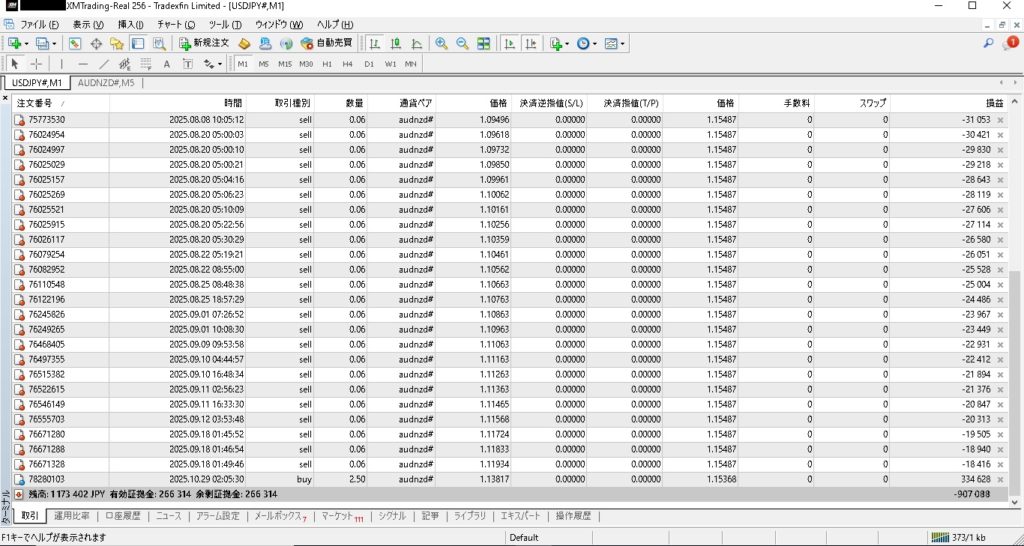Select the text label 'A' tool
Viewport: 1024px width, 546px height.
coord(166,64)
